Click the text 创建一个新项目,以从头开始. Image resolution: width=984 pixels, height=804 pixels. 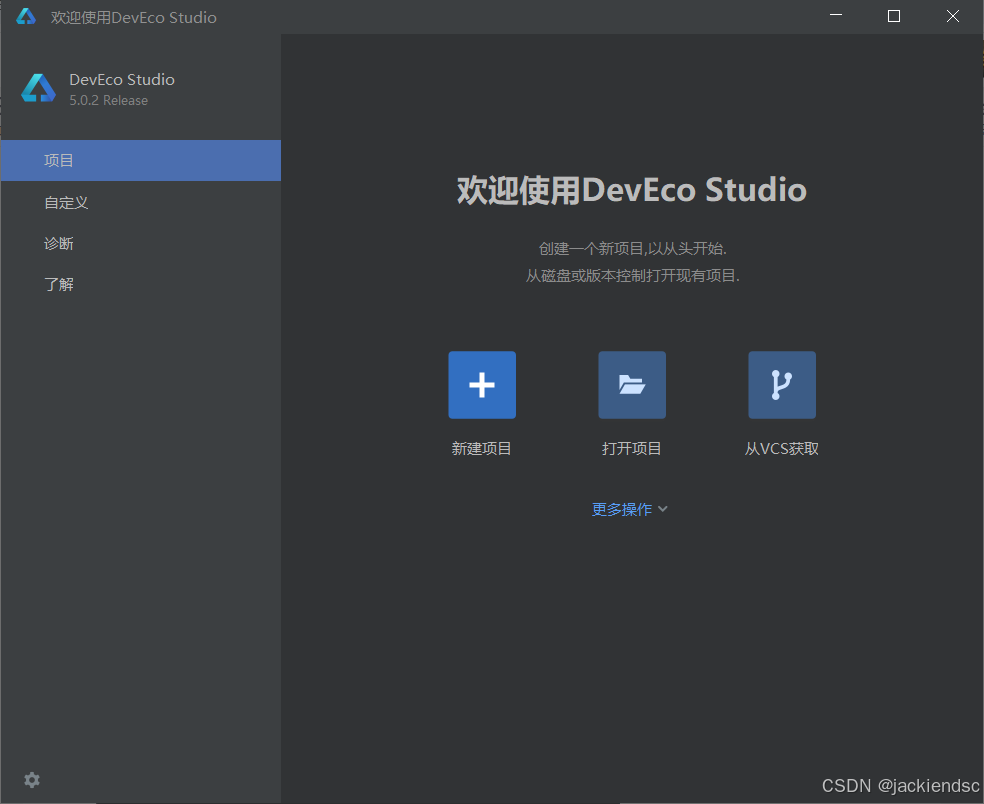633,249
